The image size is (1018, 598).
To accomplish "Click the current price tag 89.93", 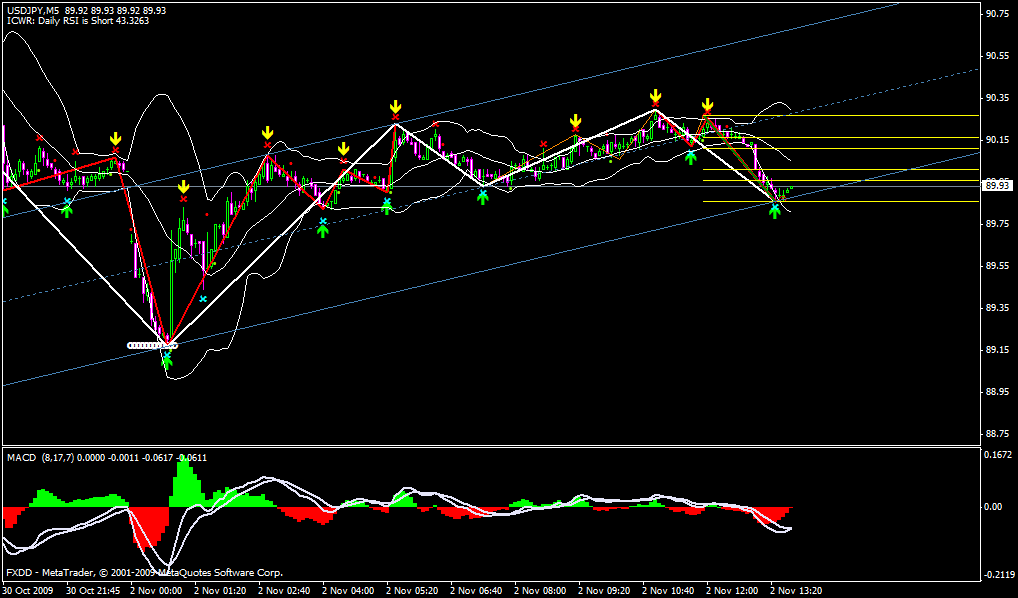I will (996, 185).
